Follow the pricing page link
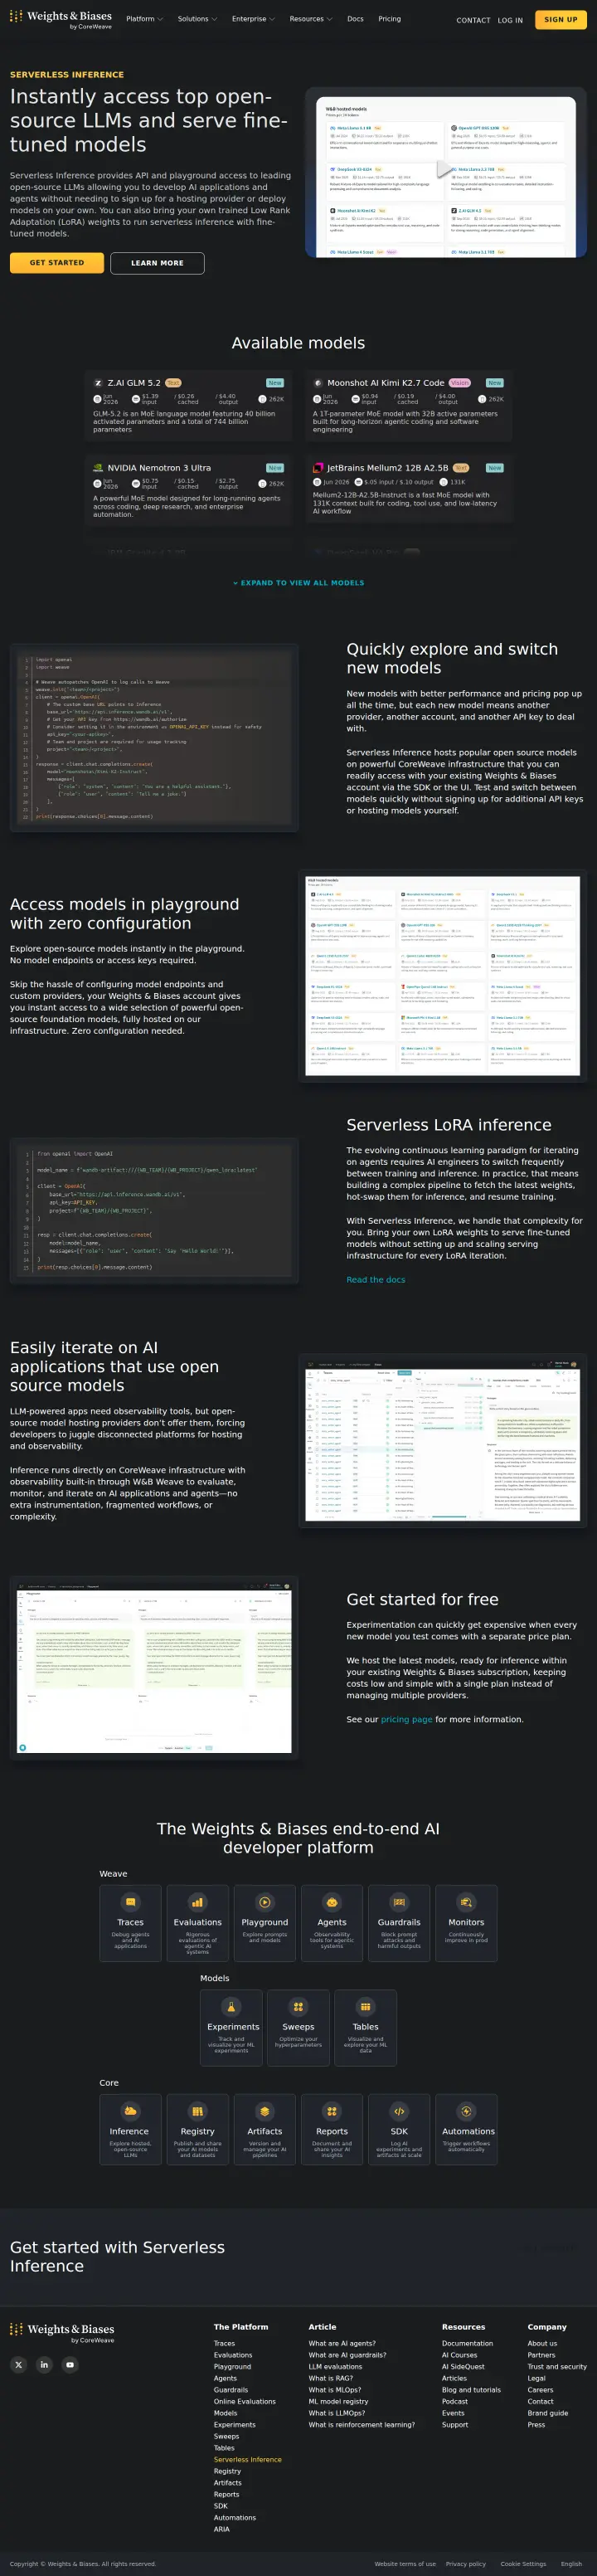597x2576 pixels. click(x=406, y=1719)
